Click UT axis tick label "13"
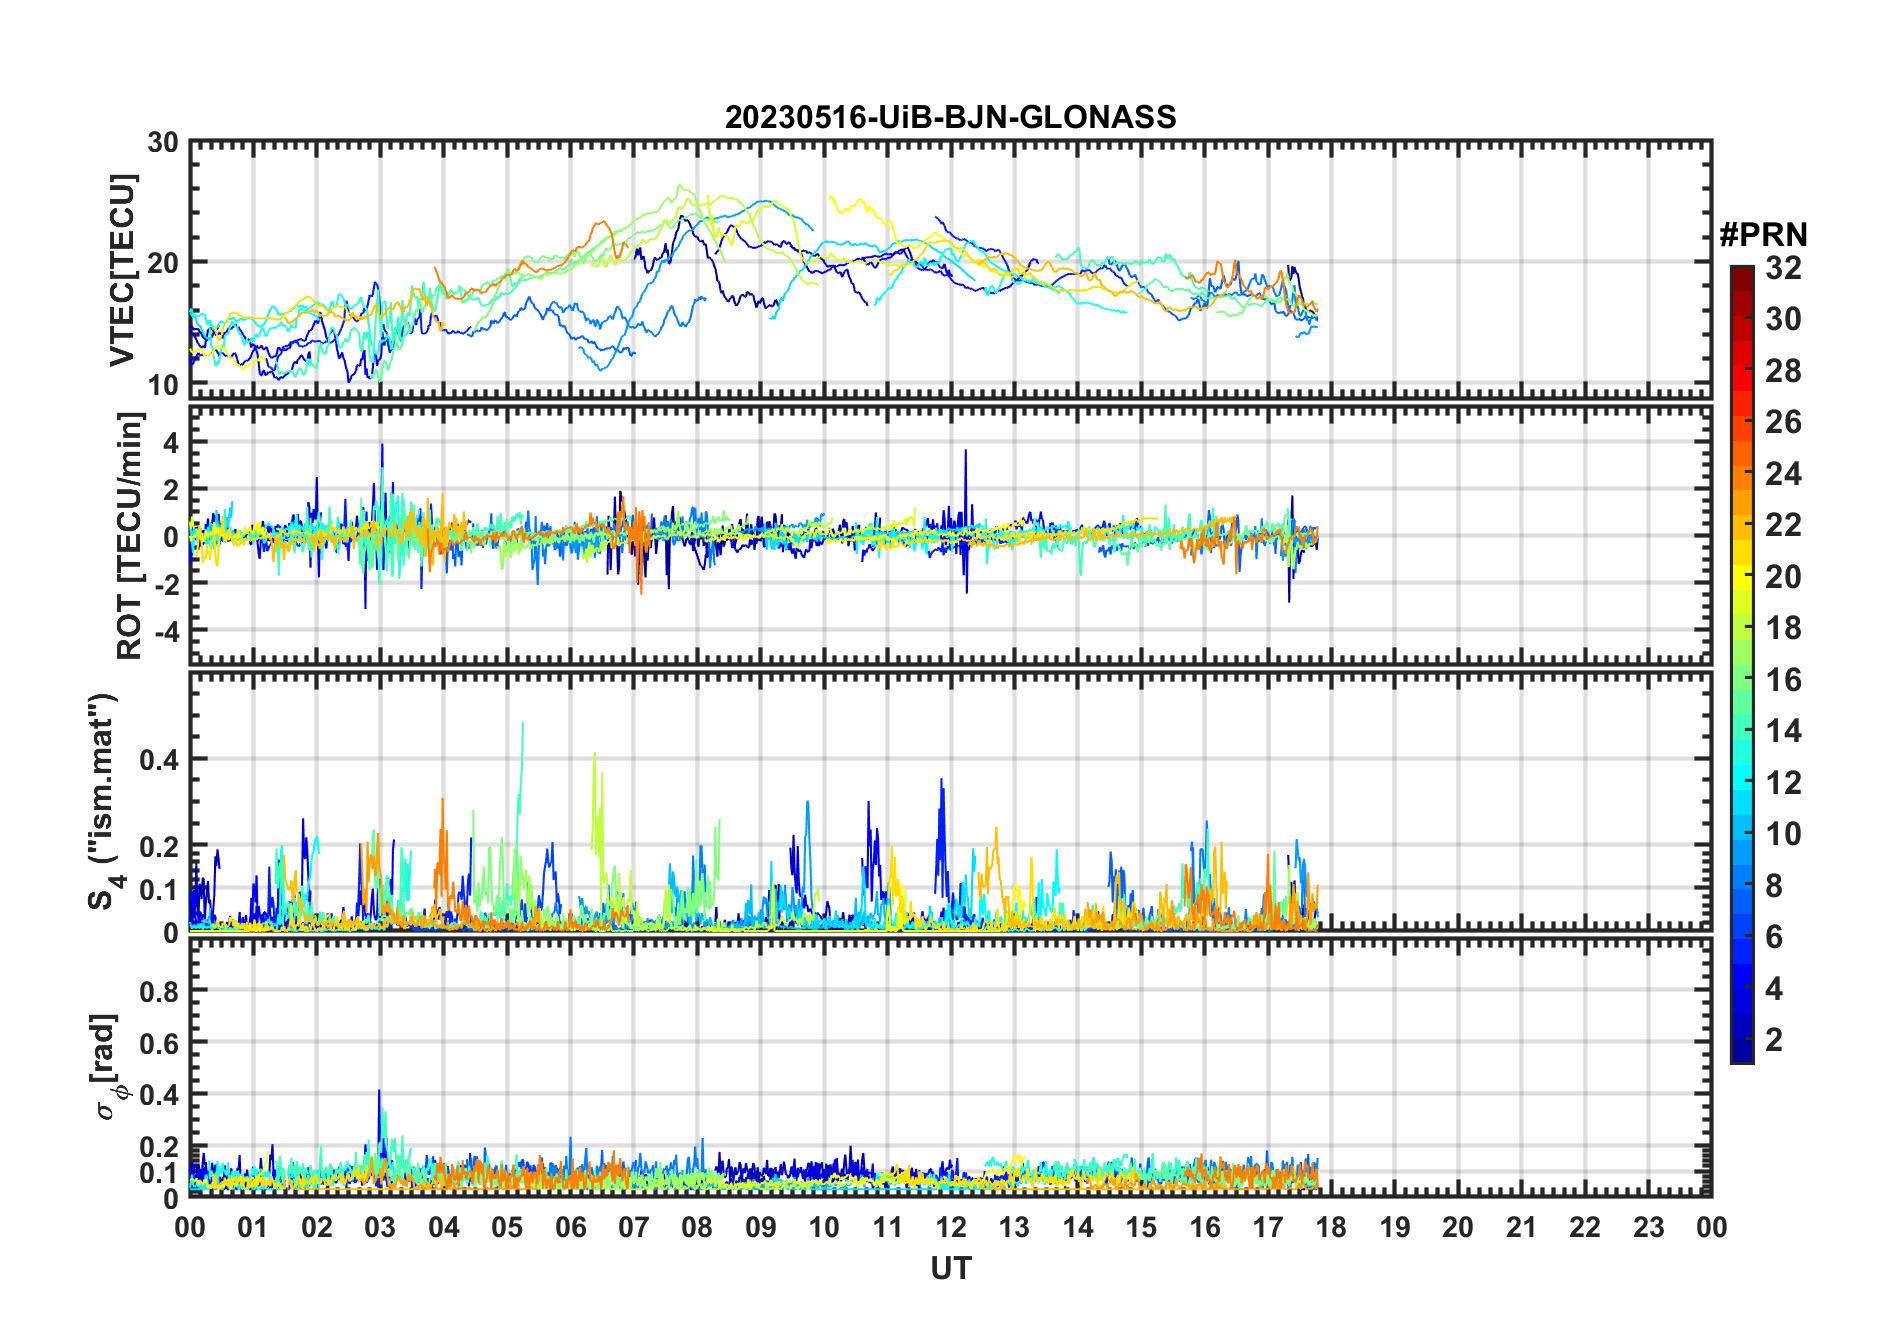Viewport: 1902px width, 1330px height. [1014, 1227]
